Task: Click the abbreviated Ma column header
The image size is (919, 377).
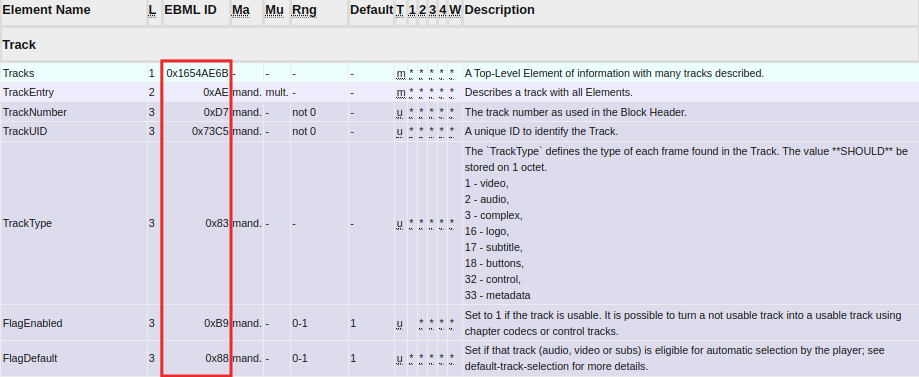Action: click(x=240, y=10)
